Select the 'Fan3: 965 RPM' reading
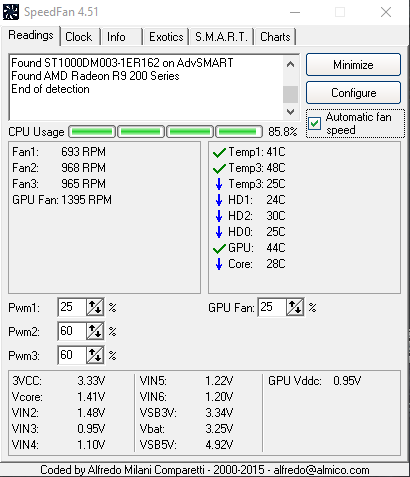This screenshot has height=477, width=410. [59, 184]
